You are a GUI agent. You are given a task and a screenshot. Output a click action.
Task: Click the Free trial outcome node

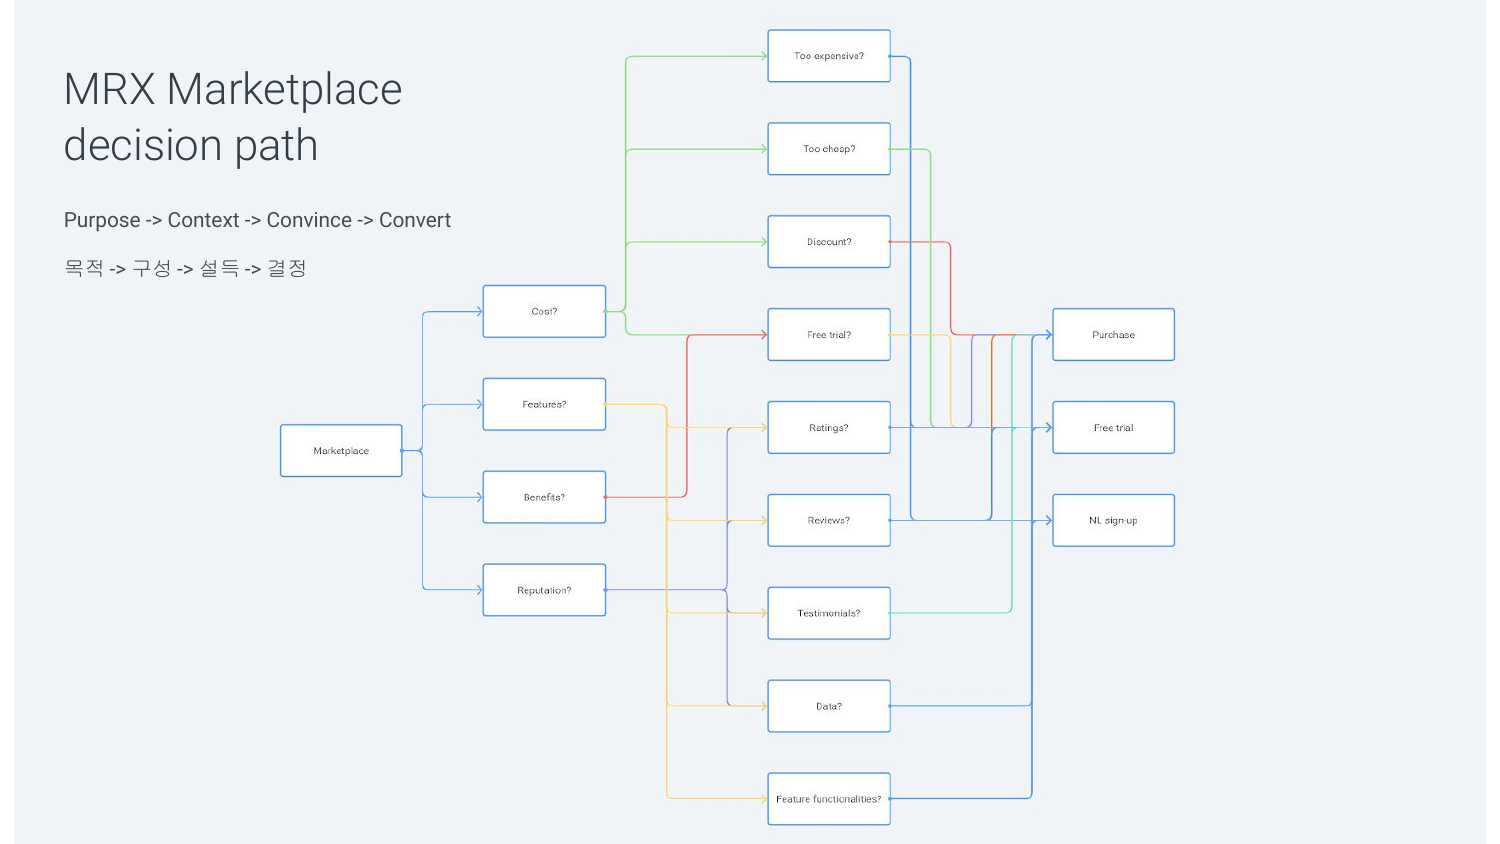1113,428
